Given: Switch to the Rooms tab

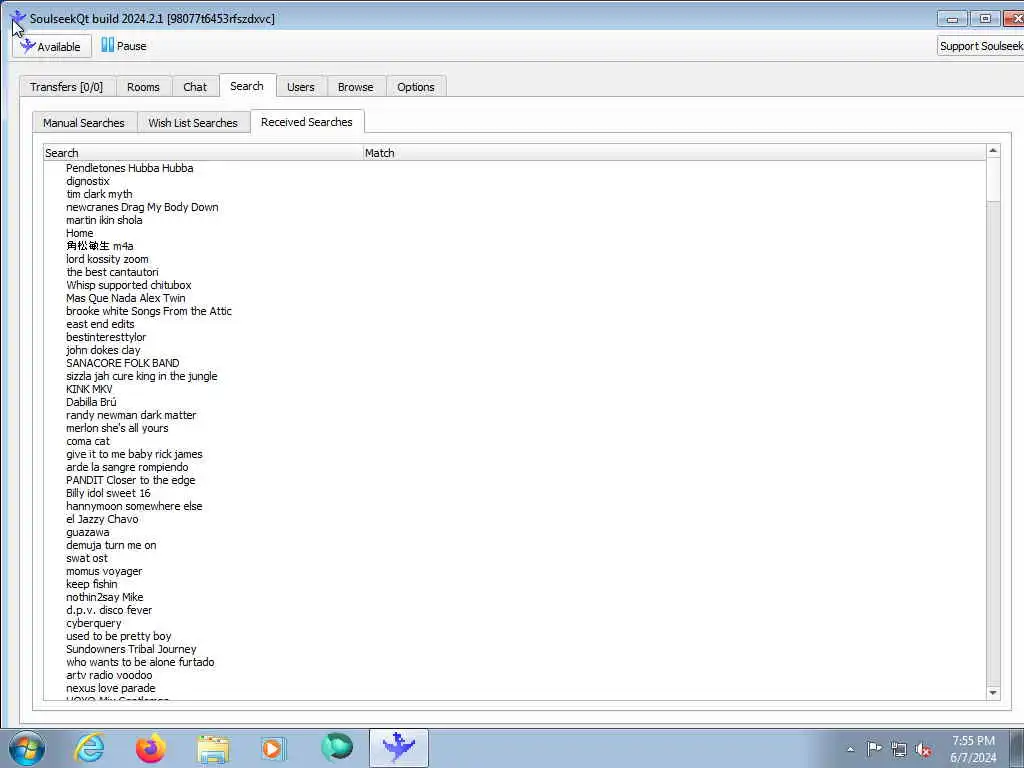Looking at the screenshot, I should (x=143, y=87).
